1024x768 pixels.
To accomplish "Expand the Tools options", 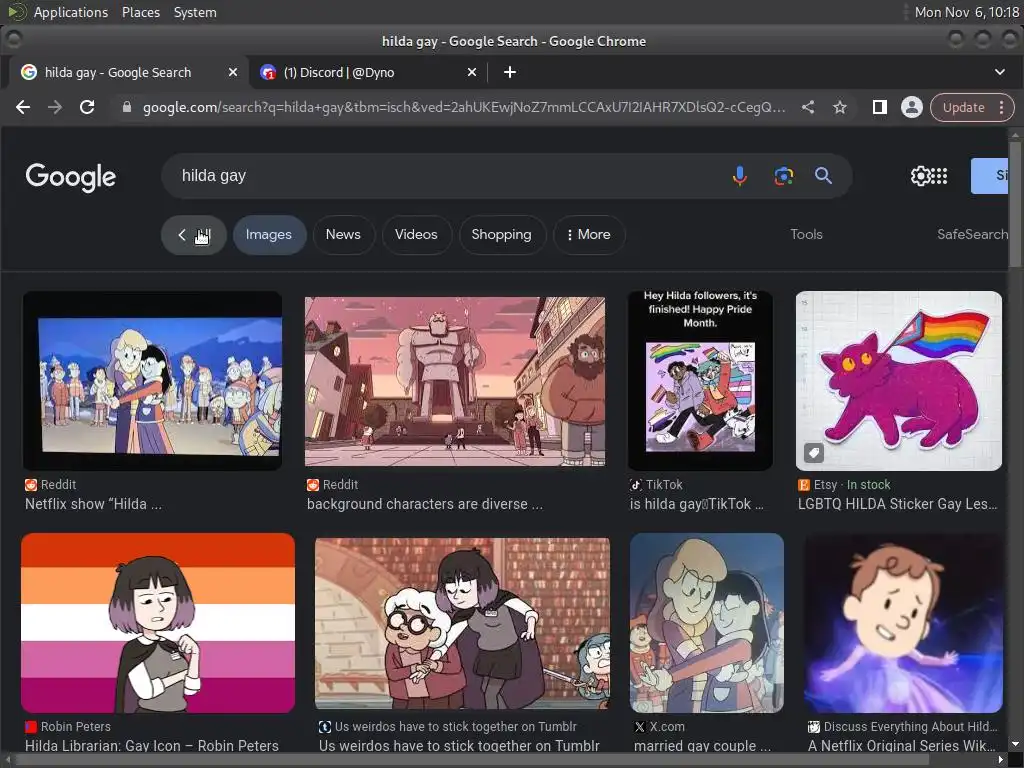I will point(806,234).
